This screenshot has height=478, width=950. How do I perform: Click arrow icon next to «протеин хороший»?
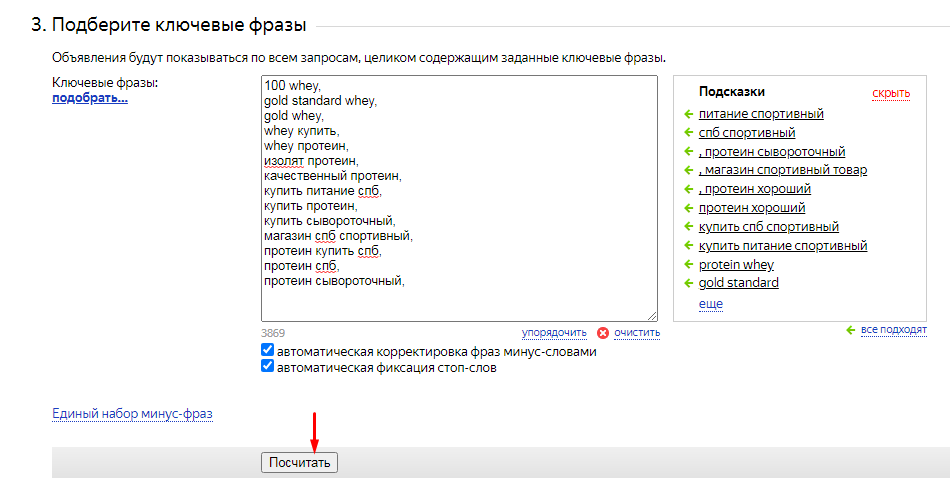coord(688,208)
